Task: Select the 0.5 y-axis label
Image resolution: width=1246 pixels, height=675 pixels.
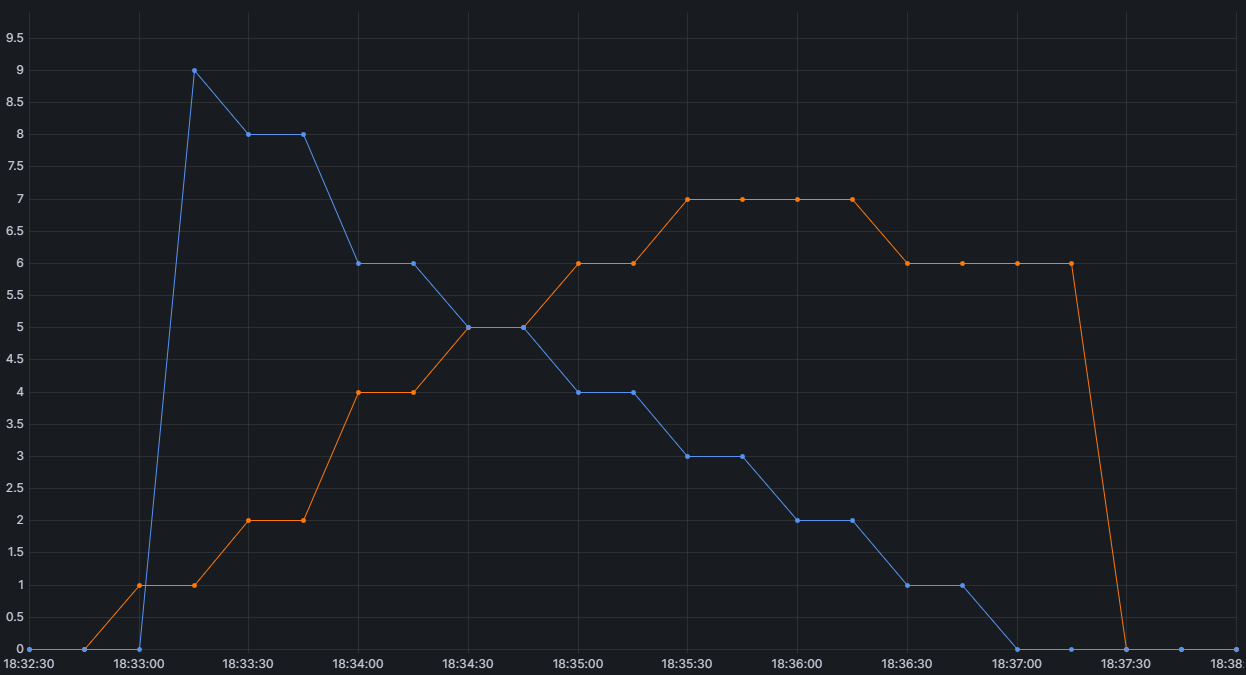Action: tap(15, 617)
